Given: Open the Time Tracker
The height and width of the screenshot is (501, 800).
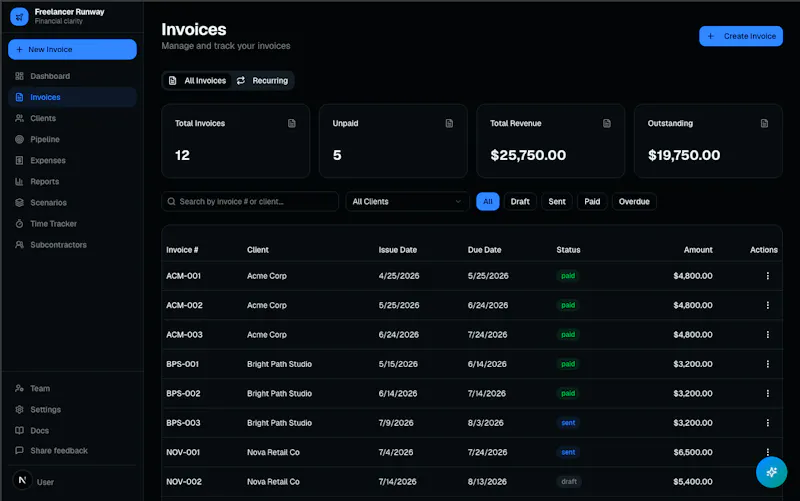Looking at the screenshot, I should [x=72, y=223].
